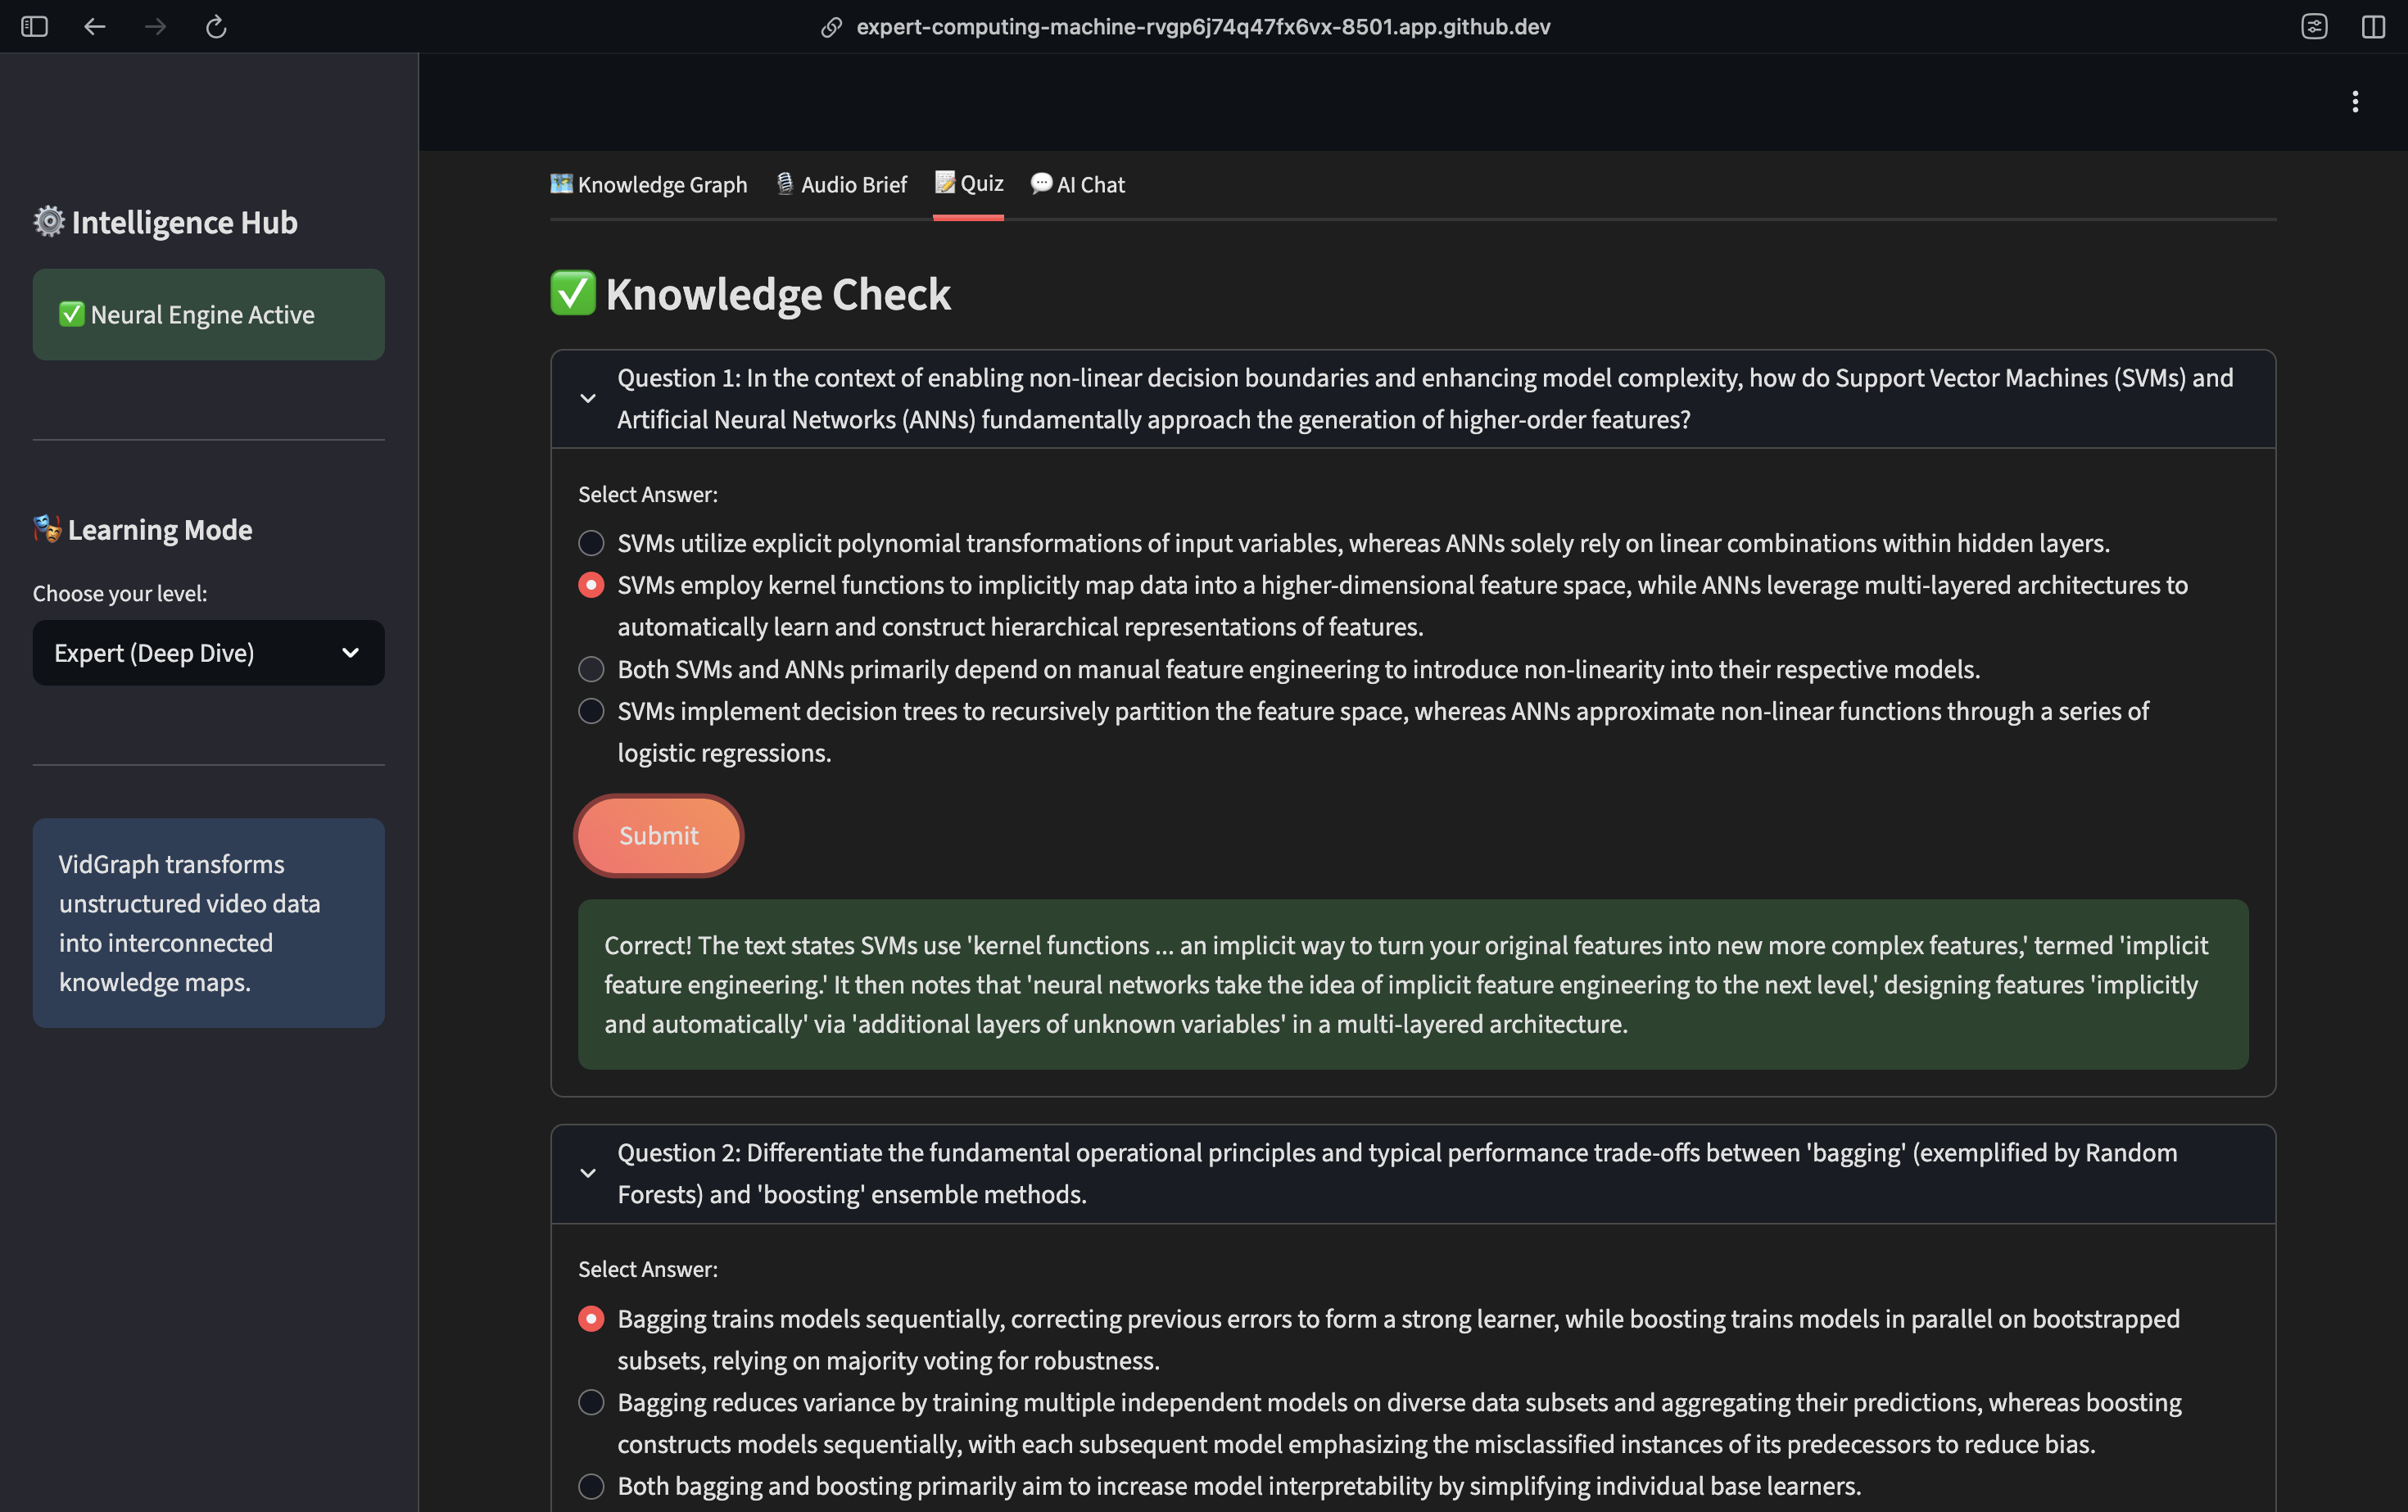Screen dimensions: 2408x1512
Task: Click the site settings icon at top right
Action: (x=2314, y=27)
